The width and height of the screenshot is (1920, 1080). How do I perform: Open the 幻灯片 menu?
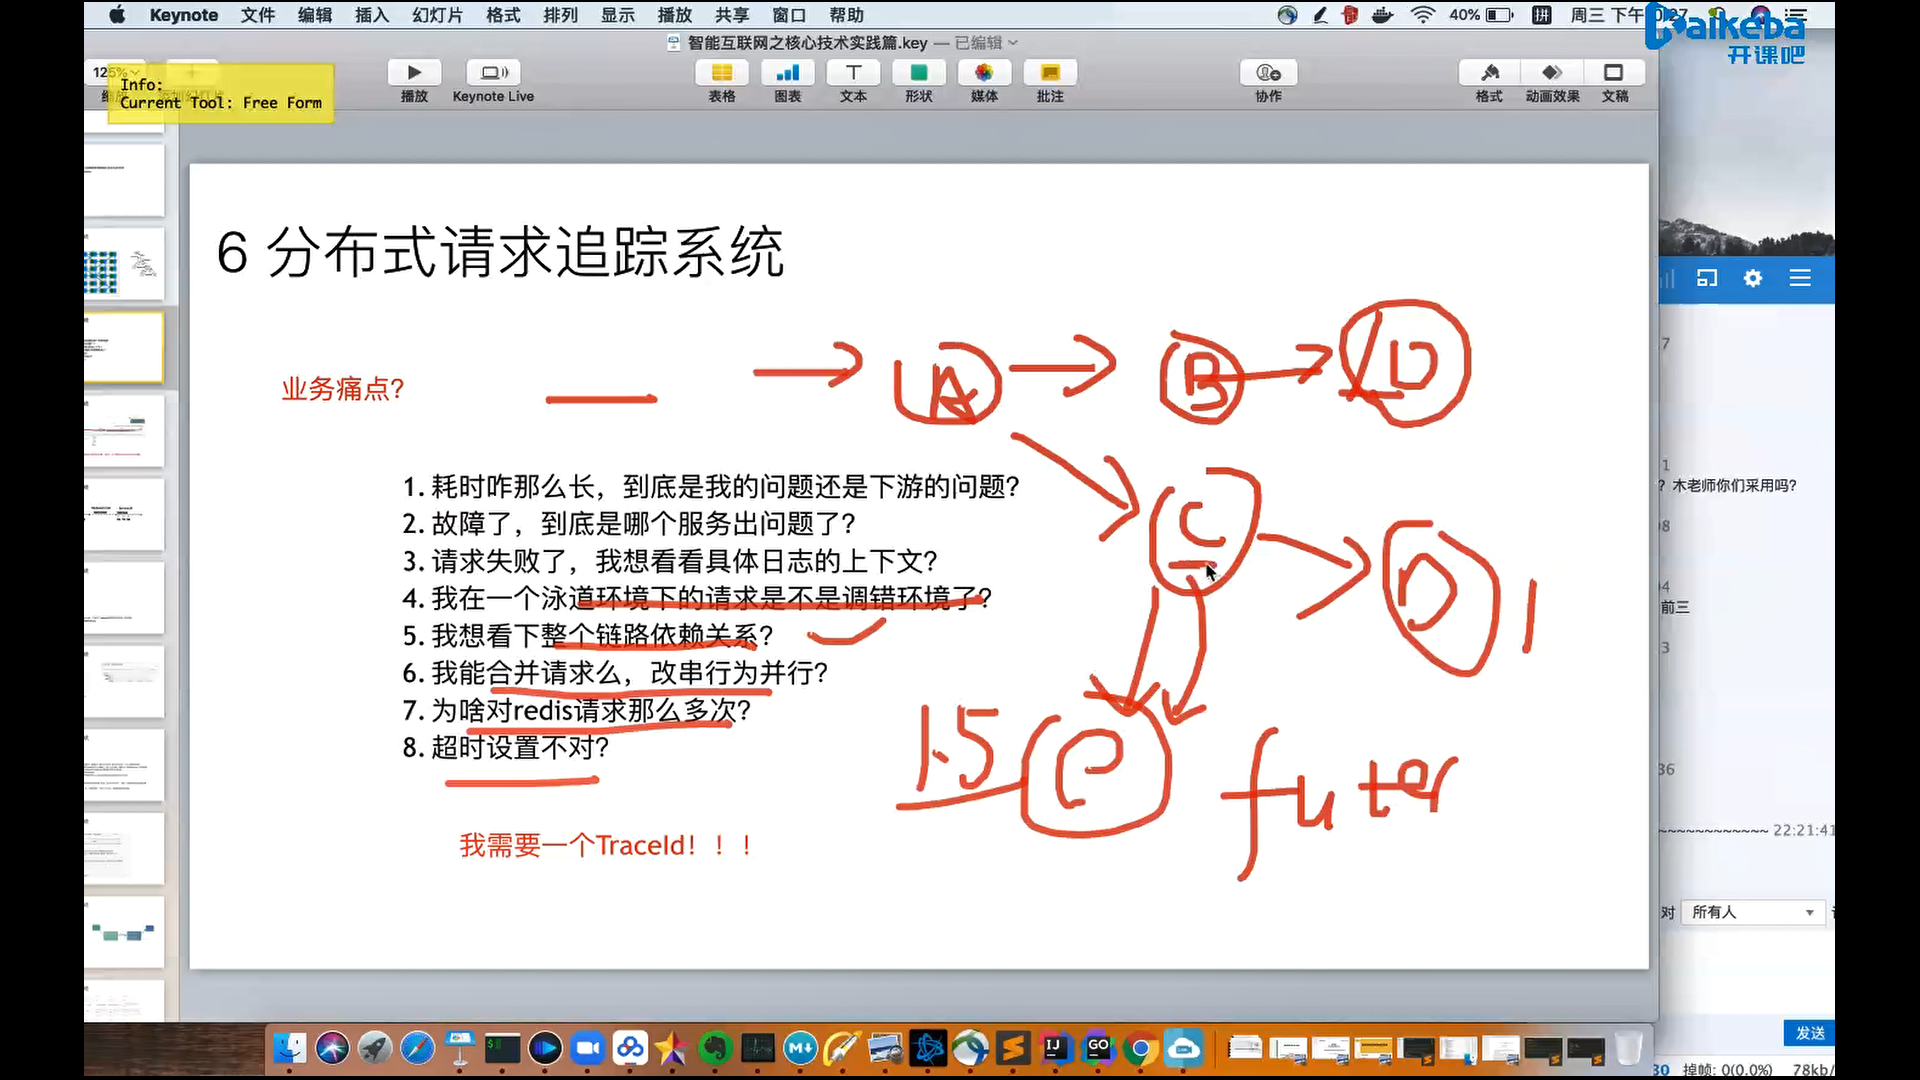(x=437, y=15)
